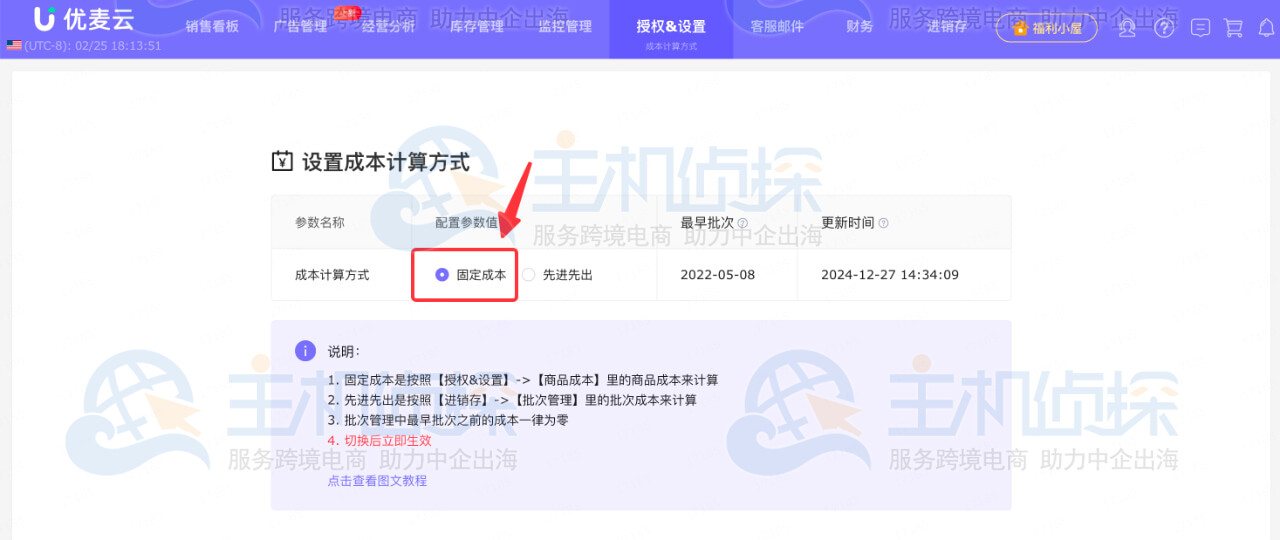Viewport: 1280px width, 540px height.
Task: Open the 客服邮件 menu
Action: (x=777, y=27)
